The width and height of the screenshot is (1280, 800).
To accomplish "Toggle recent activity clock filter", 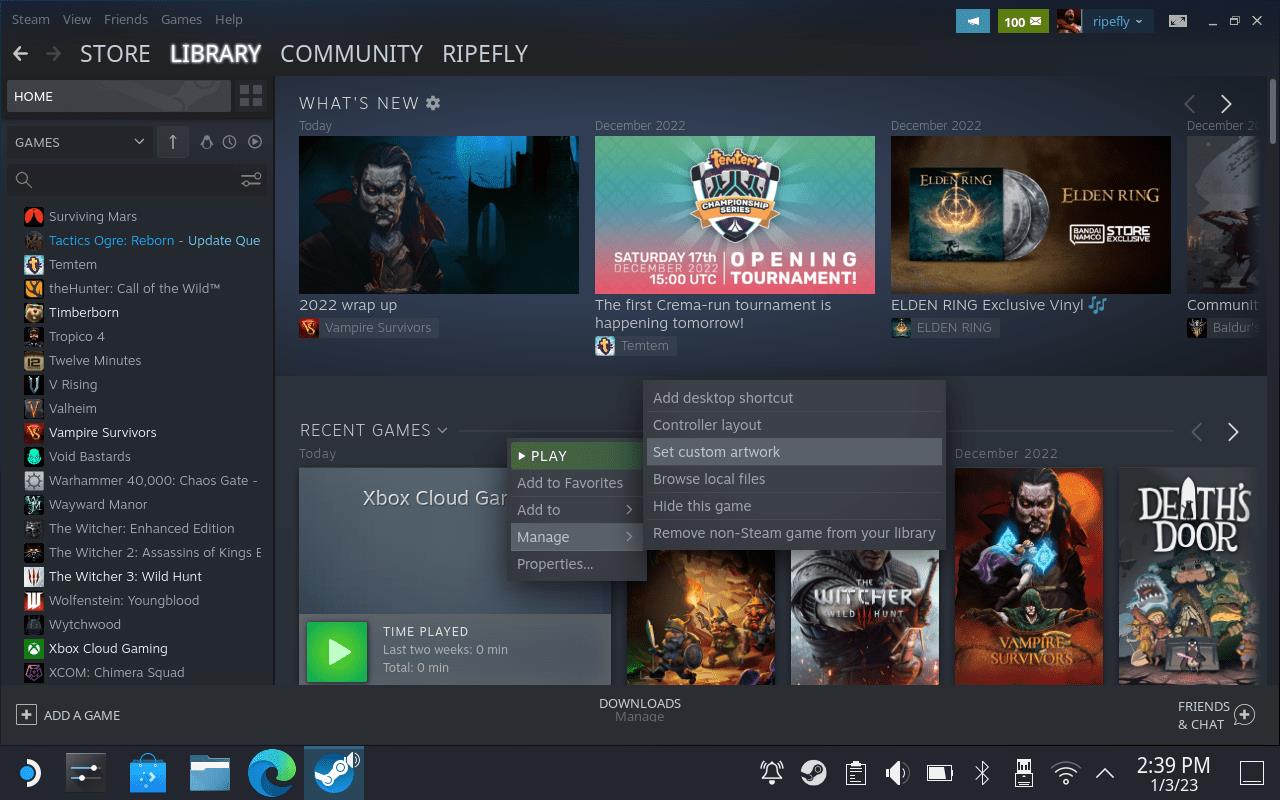I will [x=230, y=142].
